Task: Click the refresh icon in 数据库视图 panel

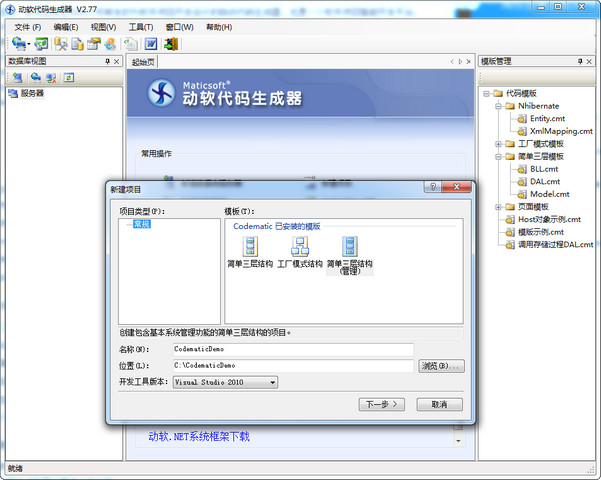Action: (69, 77)
